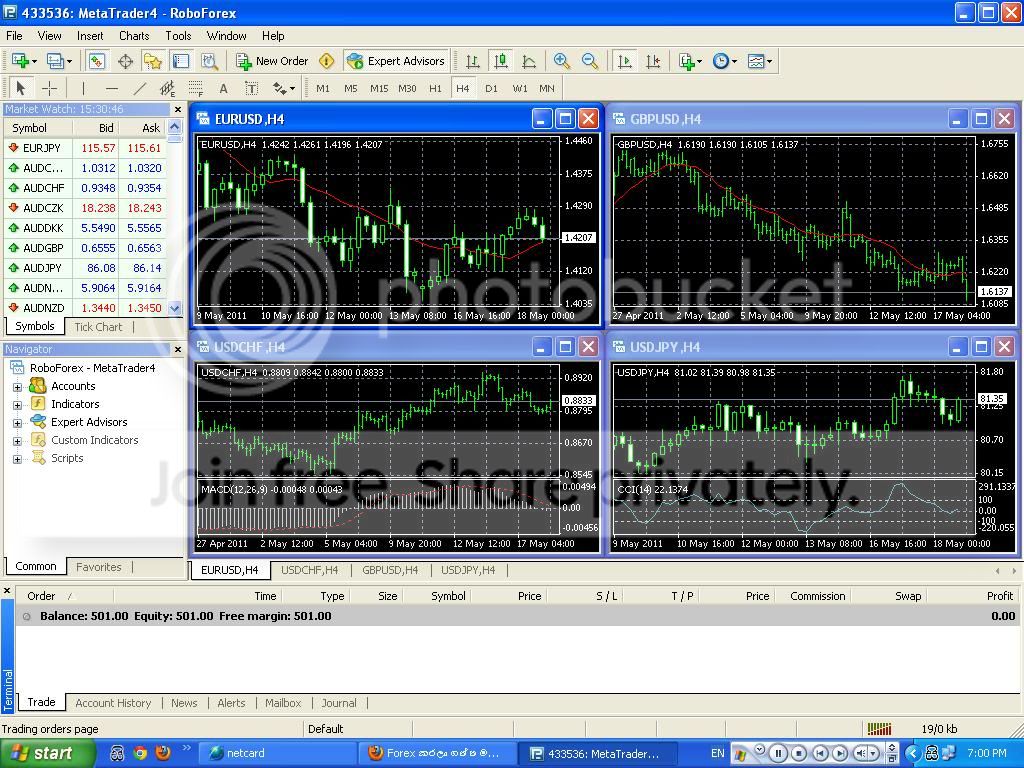
Task: Close the Navigator panel
Action: [x=178, y=349]
